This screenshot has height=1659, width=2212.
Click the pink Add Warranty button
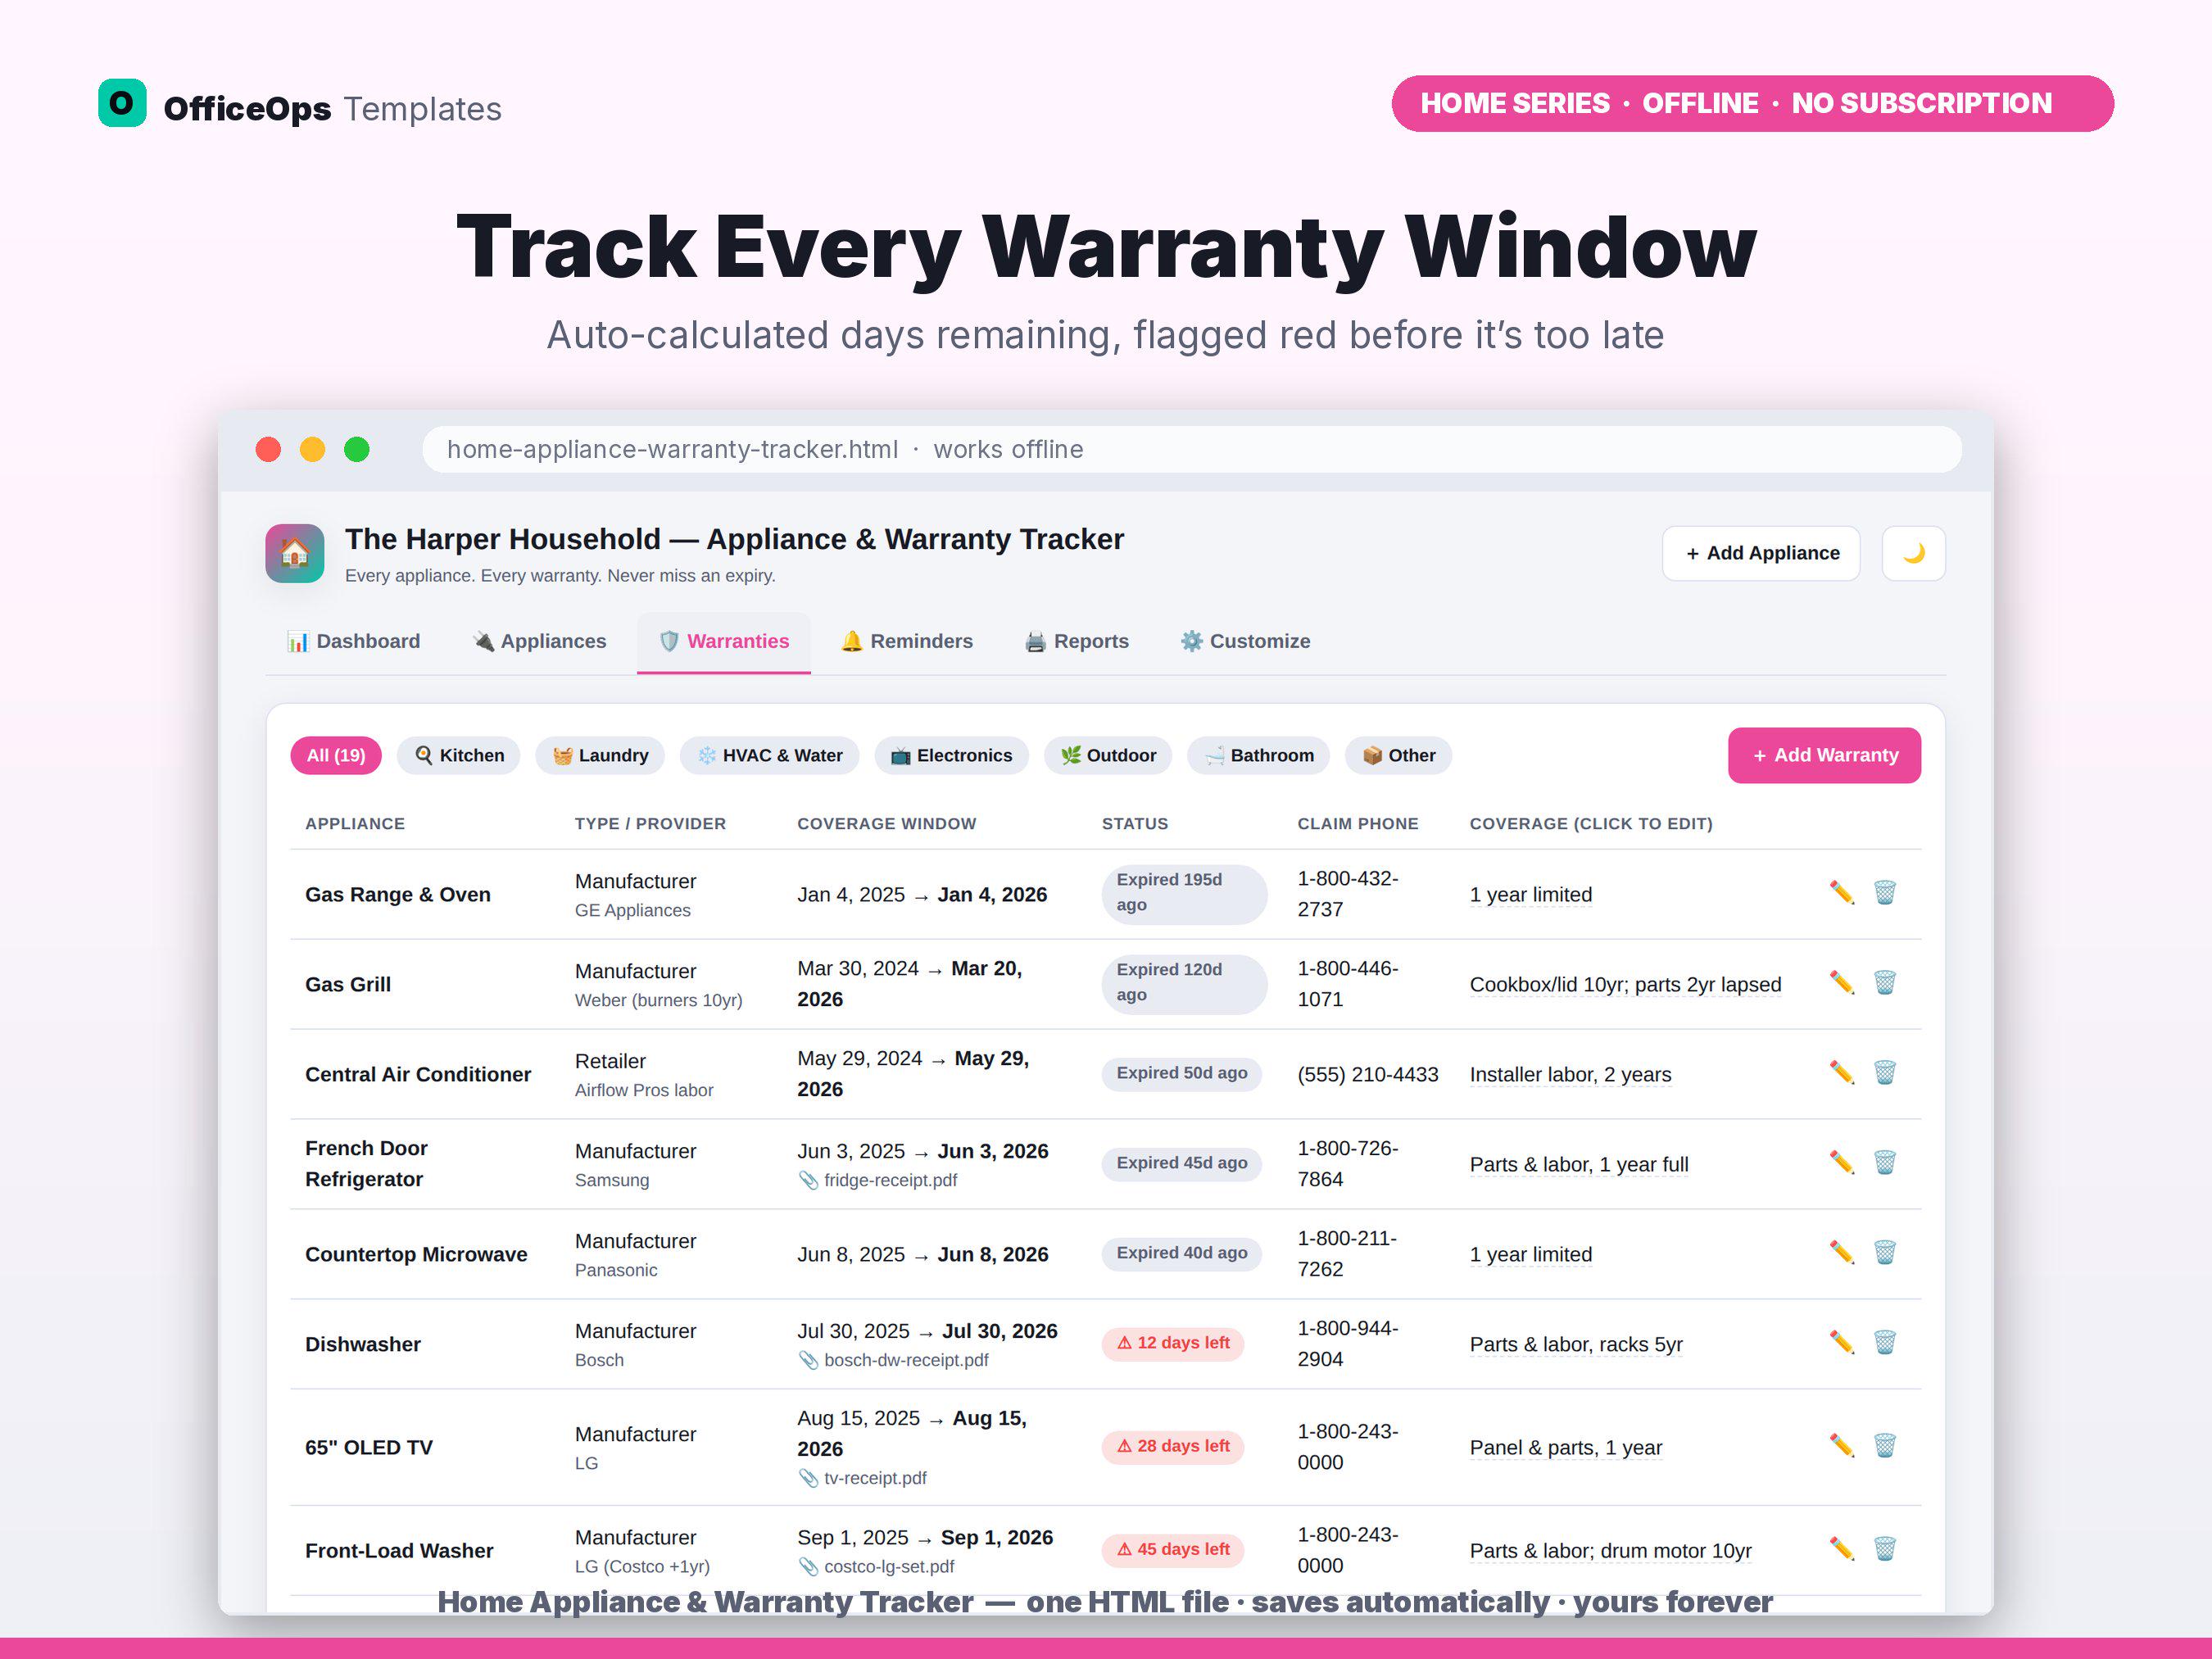tap(1824, 755)
